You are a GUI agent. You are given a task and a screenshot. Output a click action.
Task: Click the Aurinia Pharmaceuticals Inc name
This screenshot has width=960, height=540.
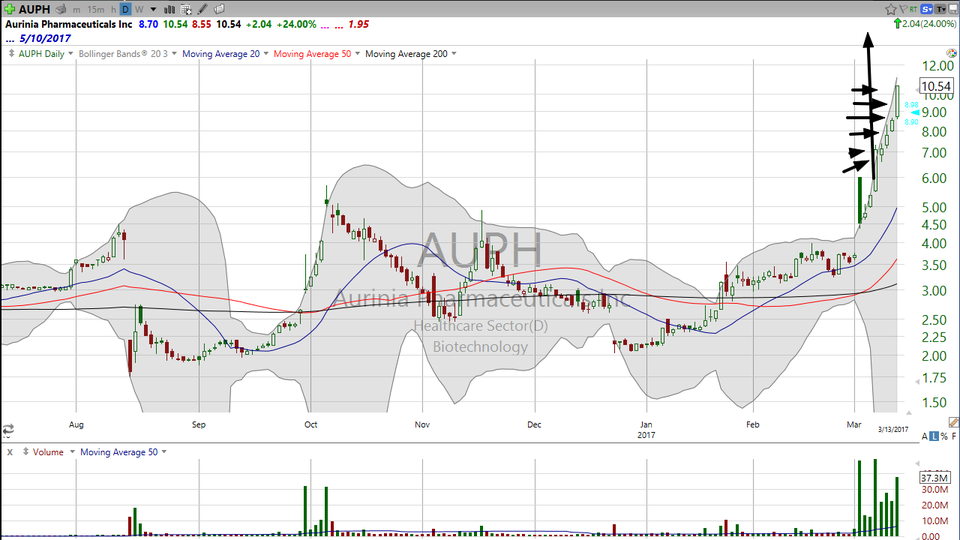[69, 24]
